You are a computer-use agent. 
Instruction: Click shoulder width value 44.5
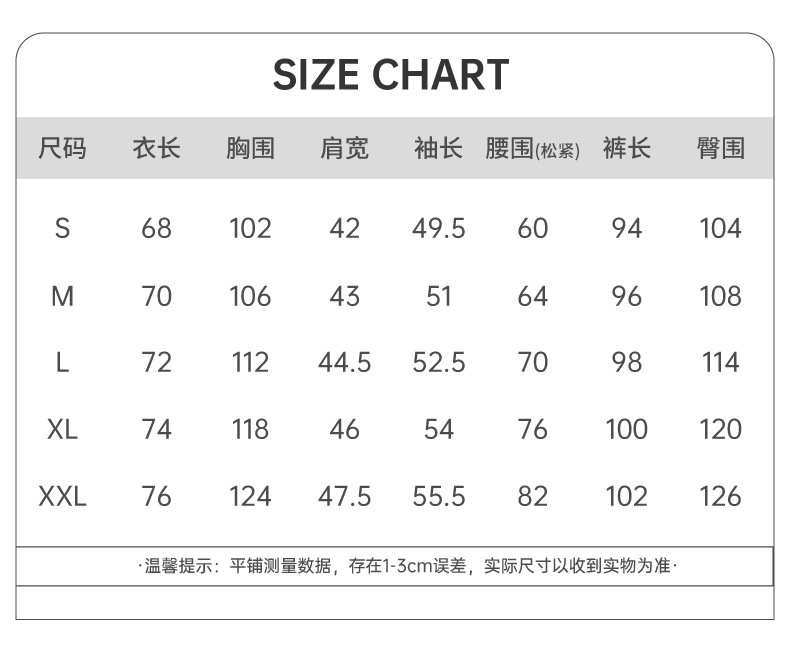(x=344, y=362)
